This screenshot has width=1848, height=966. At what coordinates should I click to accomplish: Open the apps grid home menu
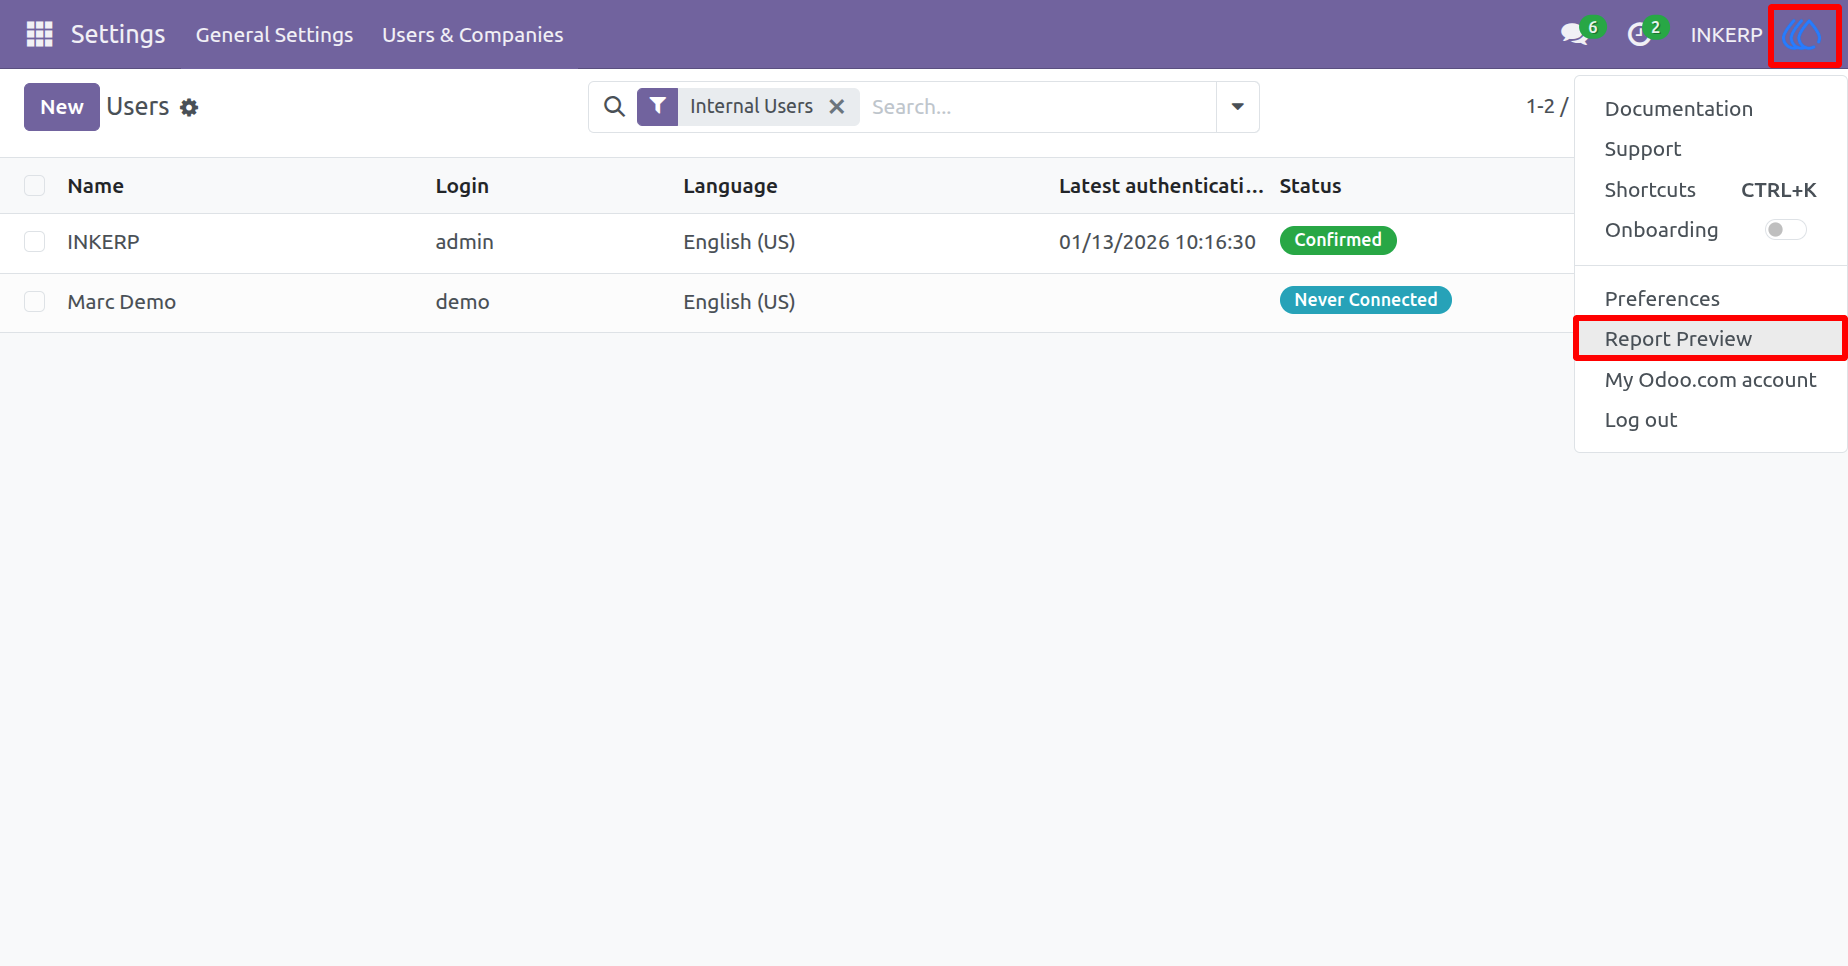[x=39, y=34]
